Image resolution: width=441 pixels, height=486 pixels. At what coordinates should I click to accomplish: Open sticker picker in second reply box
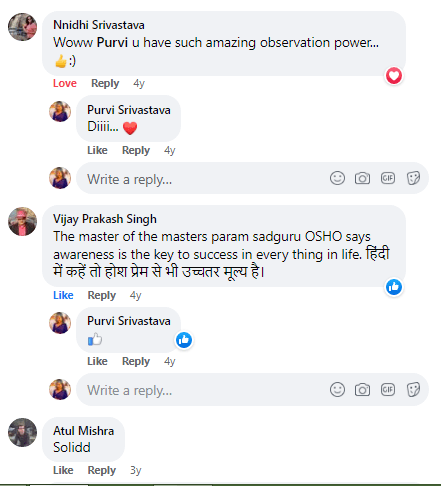tap(413, 389)
